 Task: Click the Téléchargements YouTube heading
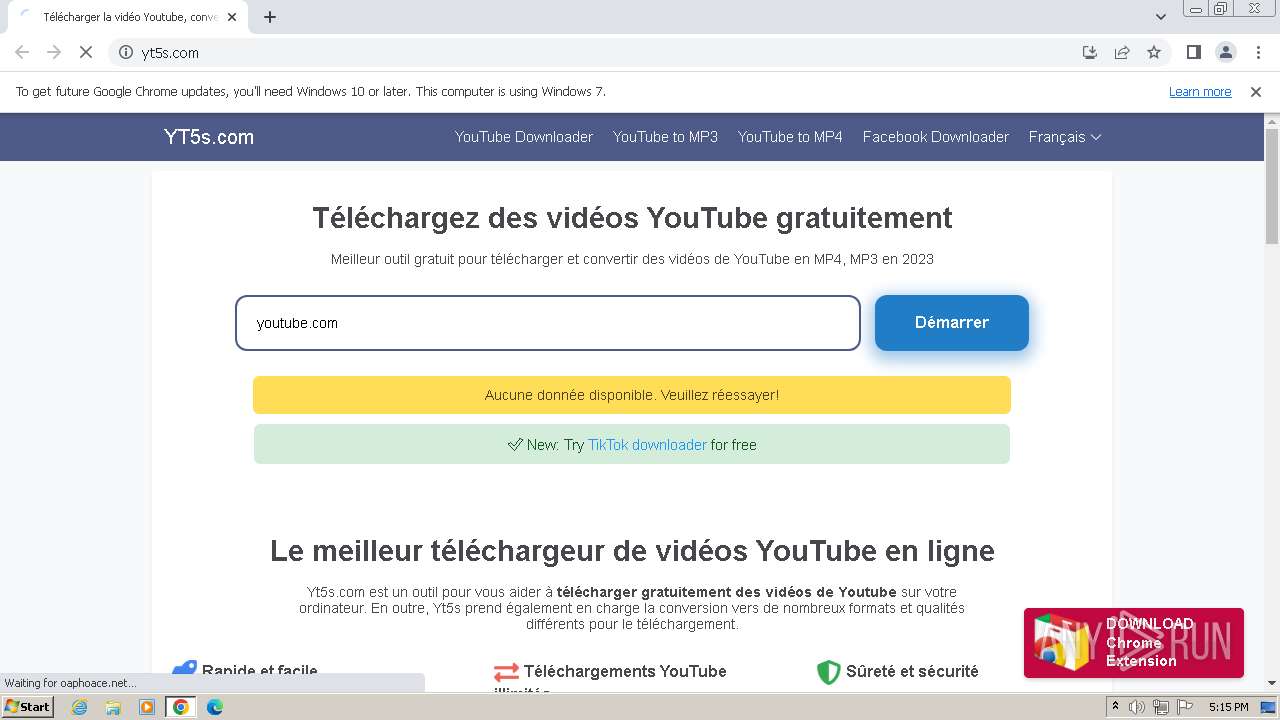tap(625, 671)
